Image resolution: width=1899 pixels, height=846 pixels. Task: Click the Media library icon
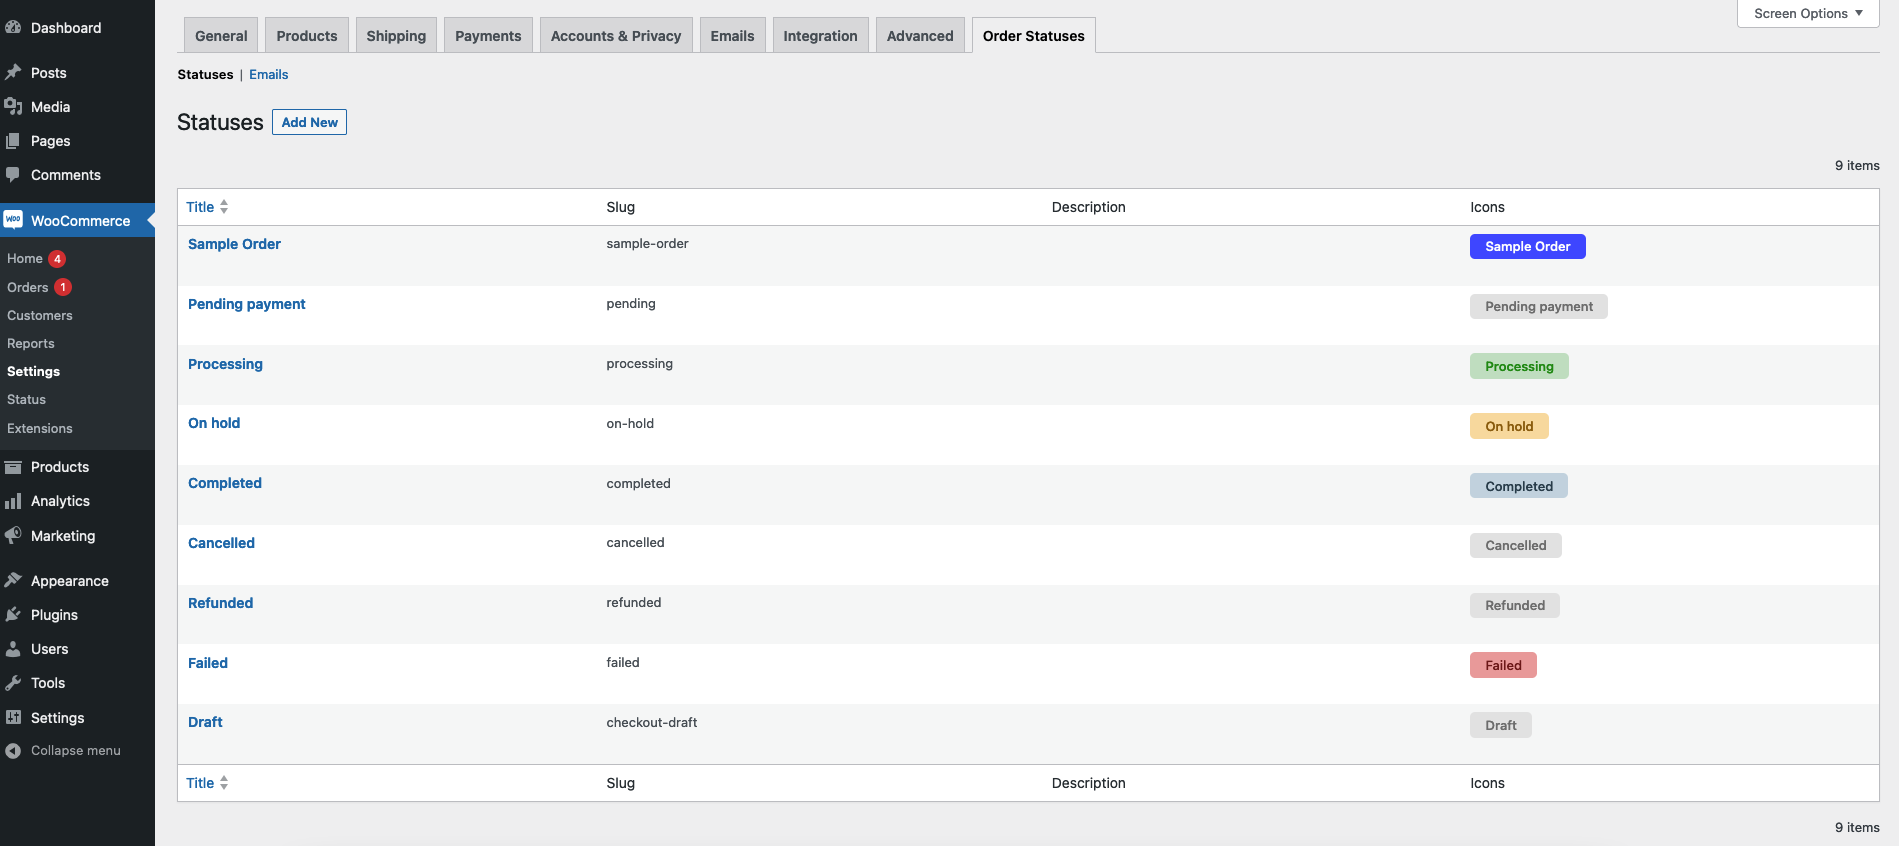tap(13, 107)
